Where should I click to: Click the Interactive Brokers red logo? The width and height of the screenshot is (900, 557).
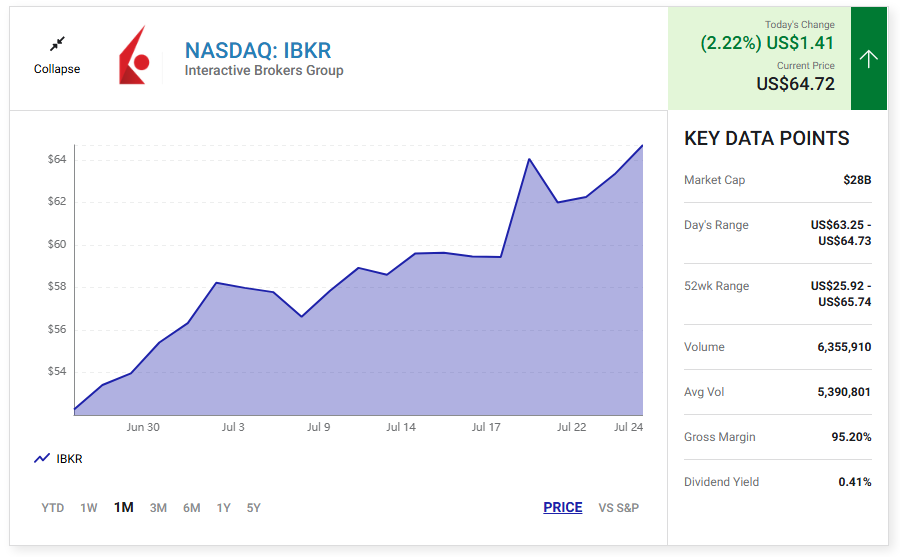[134, 56]
